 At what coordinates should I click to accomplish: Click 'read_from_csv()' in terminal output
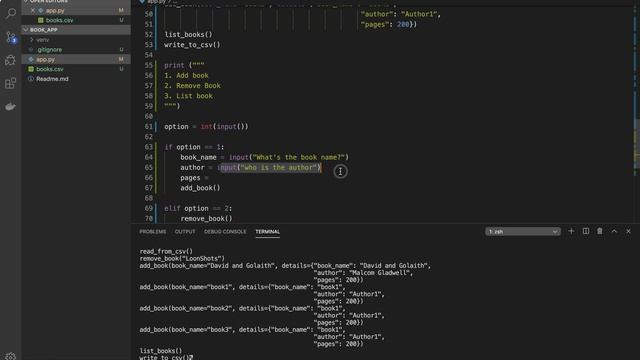pyautogui.click(x=166, y=251)
